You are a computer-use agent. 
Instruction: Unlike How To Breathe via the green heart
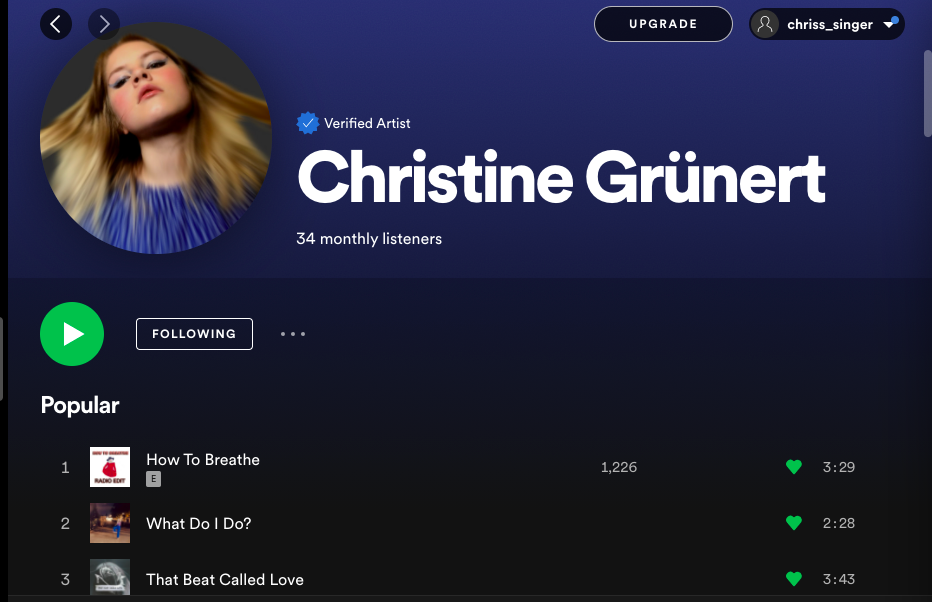794,467
